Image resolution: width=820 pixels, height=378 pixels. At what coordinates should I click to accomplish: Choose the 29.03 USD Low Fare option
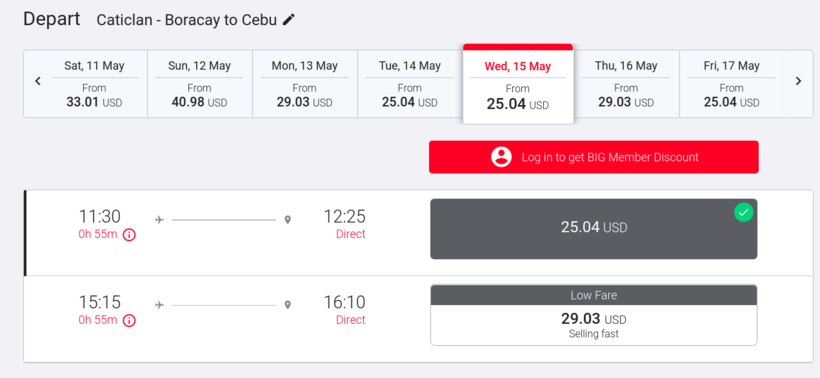coord(594,315)
